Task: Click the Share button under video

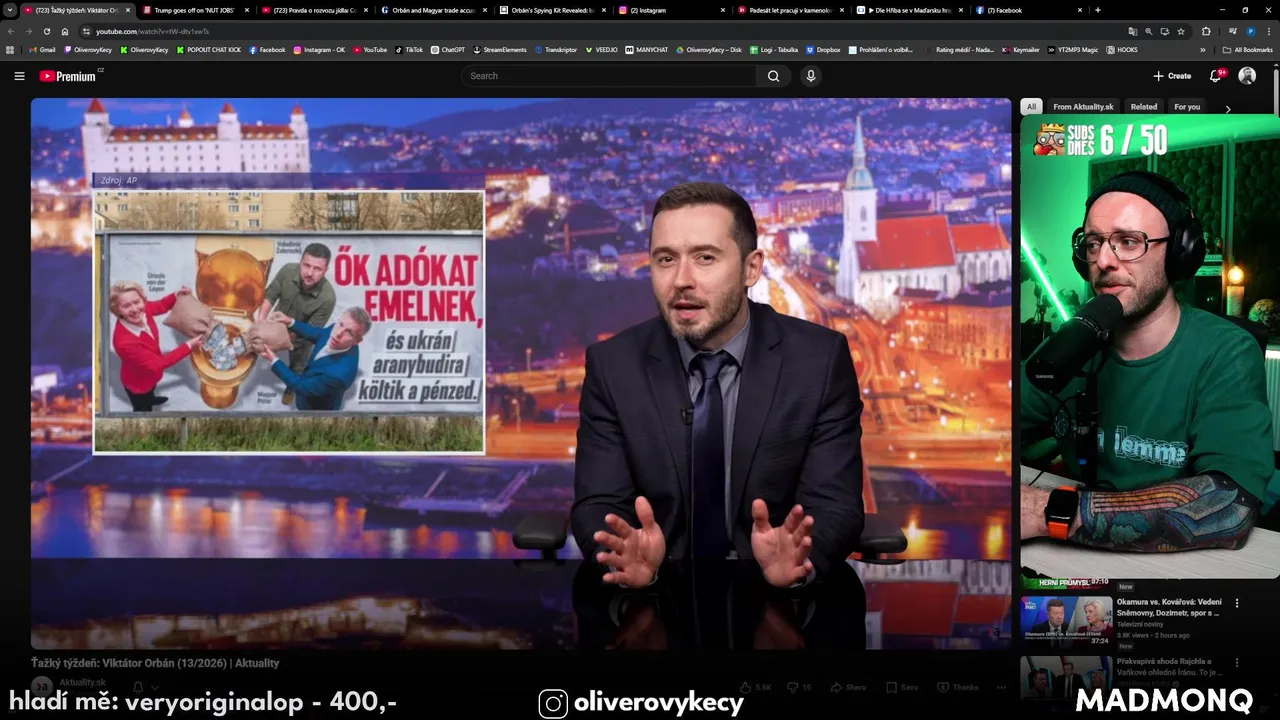Action: pos(849,687)
